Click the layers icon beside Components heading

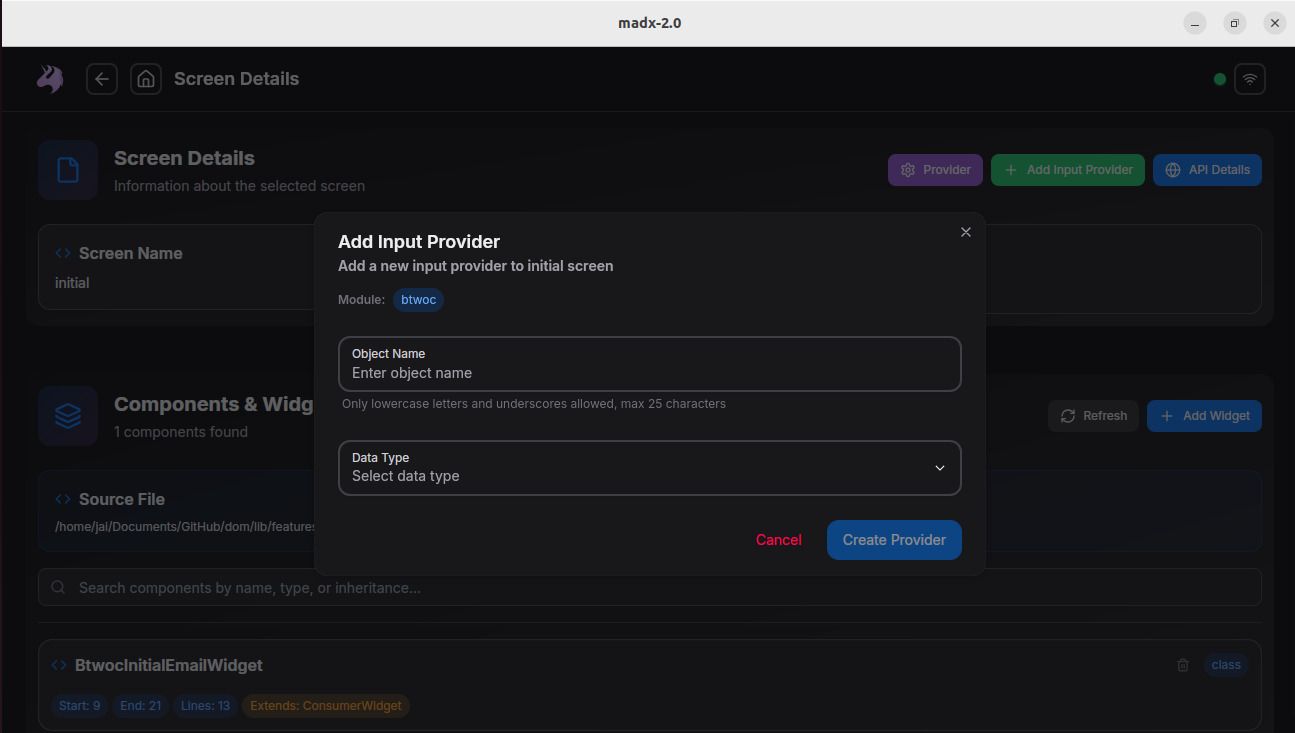tap(68, 416)
